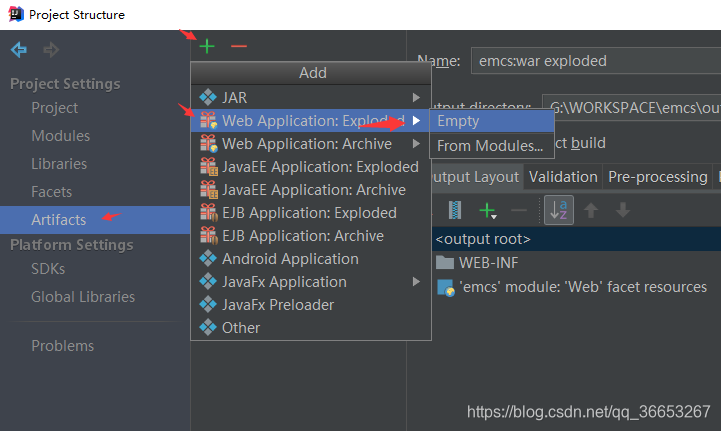Click the output directory path field
Screen dimensions: 721x431
[x=631, y=108]
